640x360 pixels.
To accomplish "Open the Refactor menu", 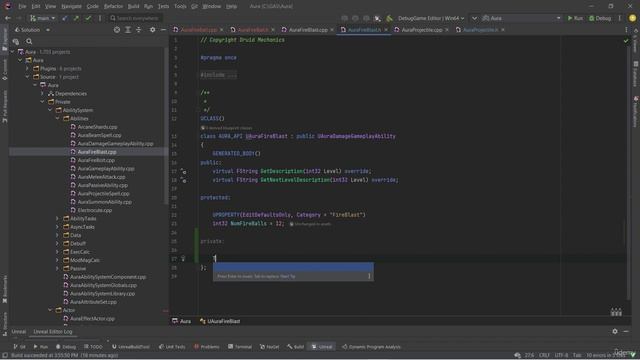I will point(113,7).
